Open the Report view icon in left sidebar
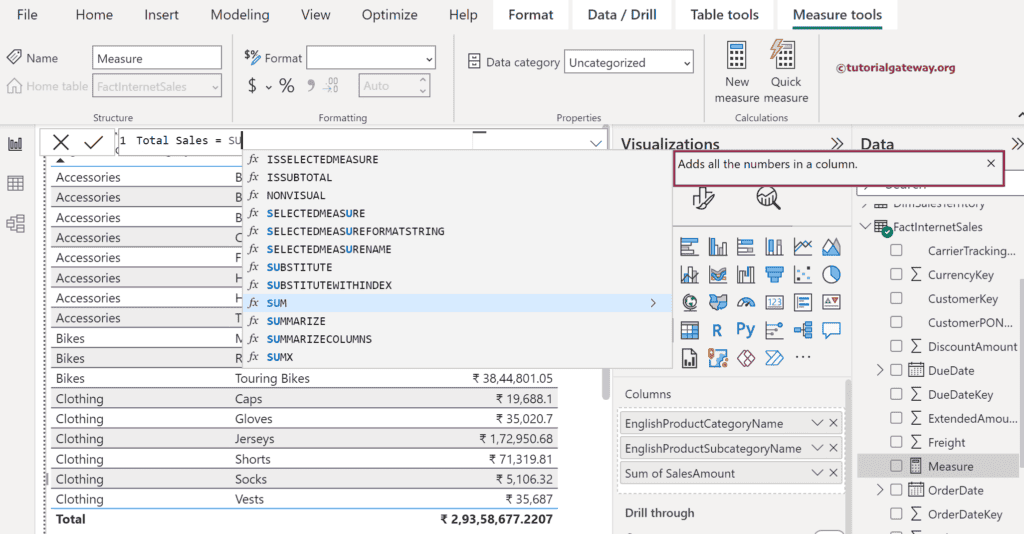 click(x=15, y=144)
